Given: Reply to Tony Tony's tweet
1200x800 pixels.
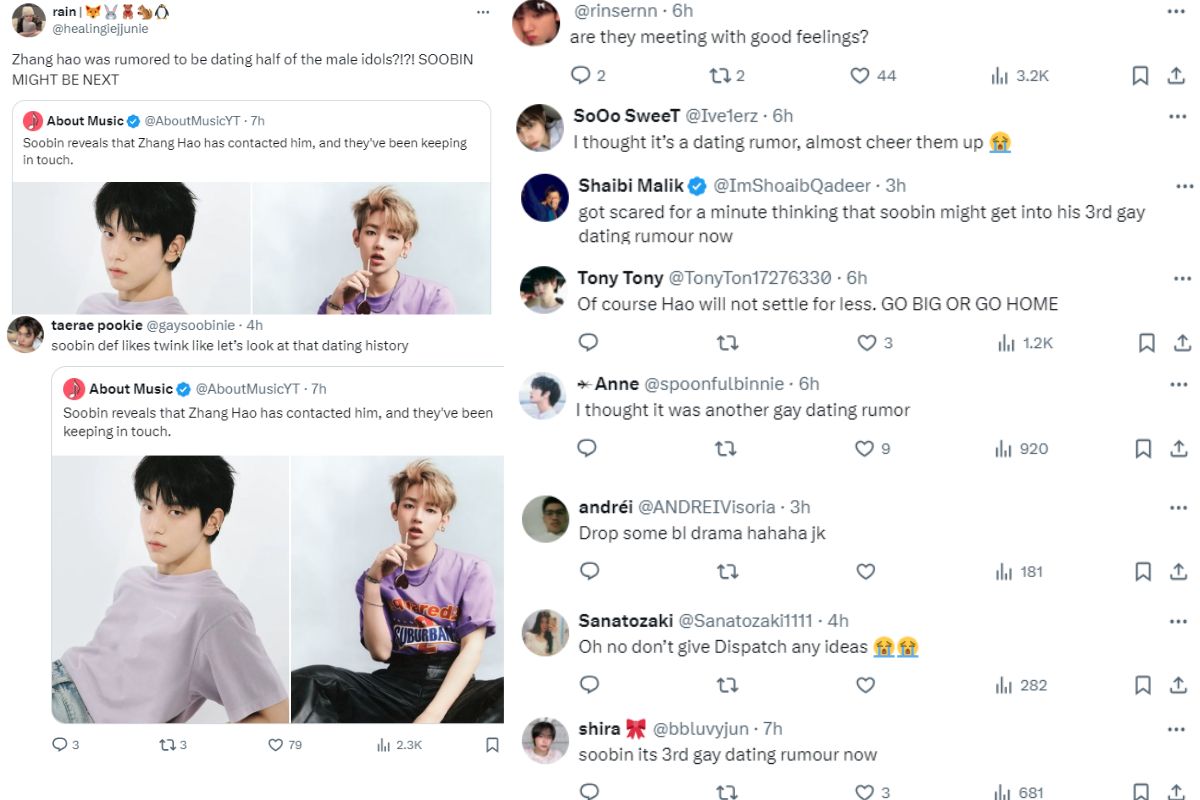Looking at the screenshot, I should pos(589,342).
